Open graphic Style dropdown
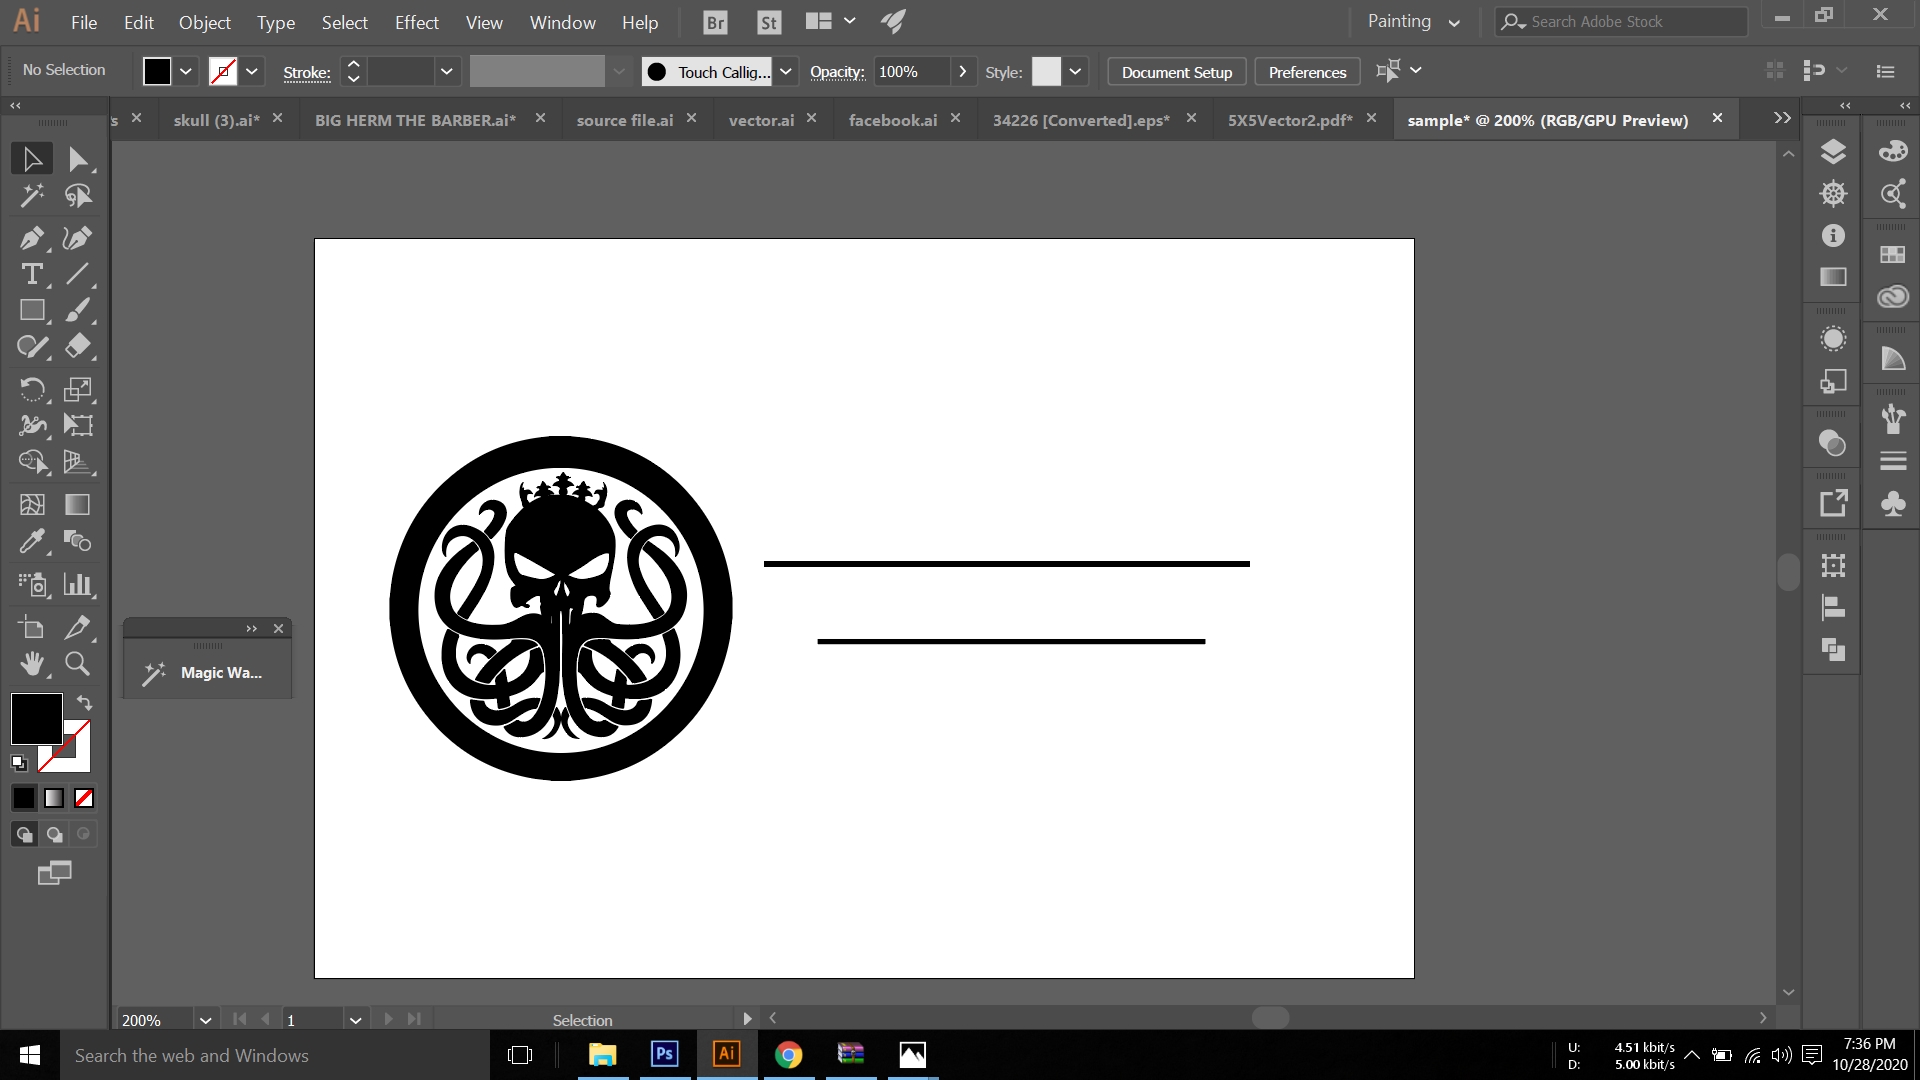Viewport: 1920px width, 1080px height. tap(1075, 71)
